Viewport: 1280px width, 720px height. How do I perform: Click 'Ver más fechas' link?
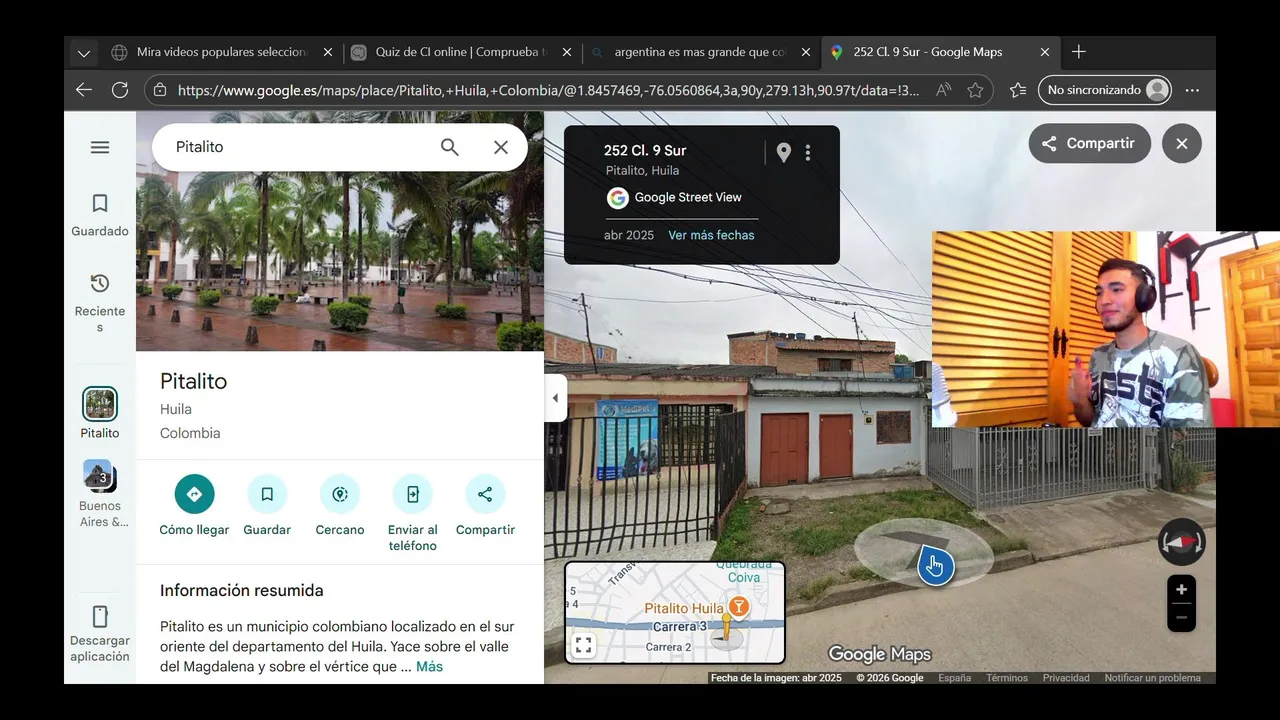[711, 235]
